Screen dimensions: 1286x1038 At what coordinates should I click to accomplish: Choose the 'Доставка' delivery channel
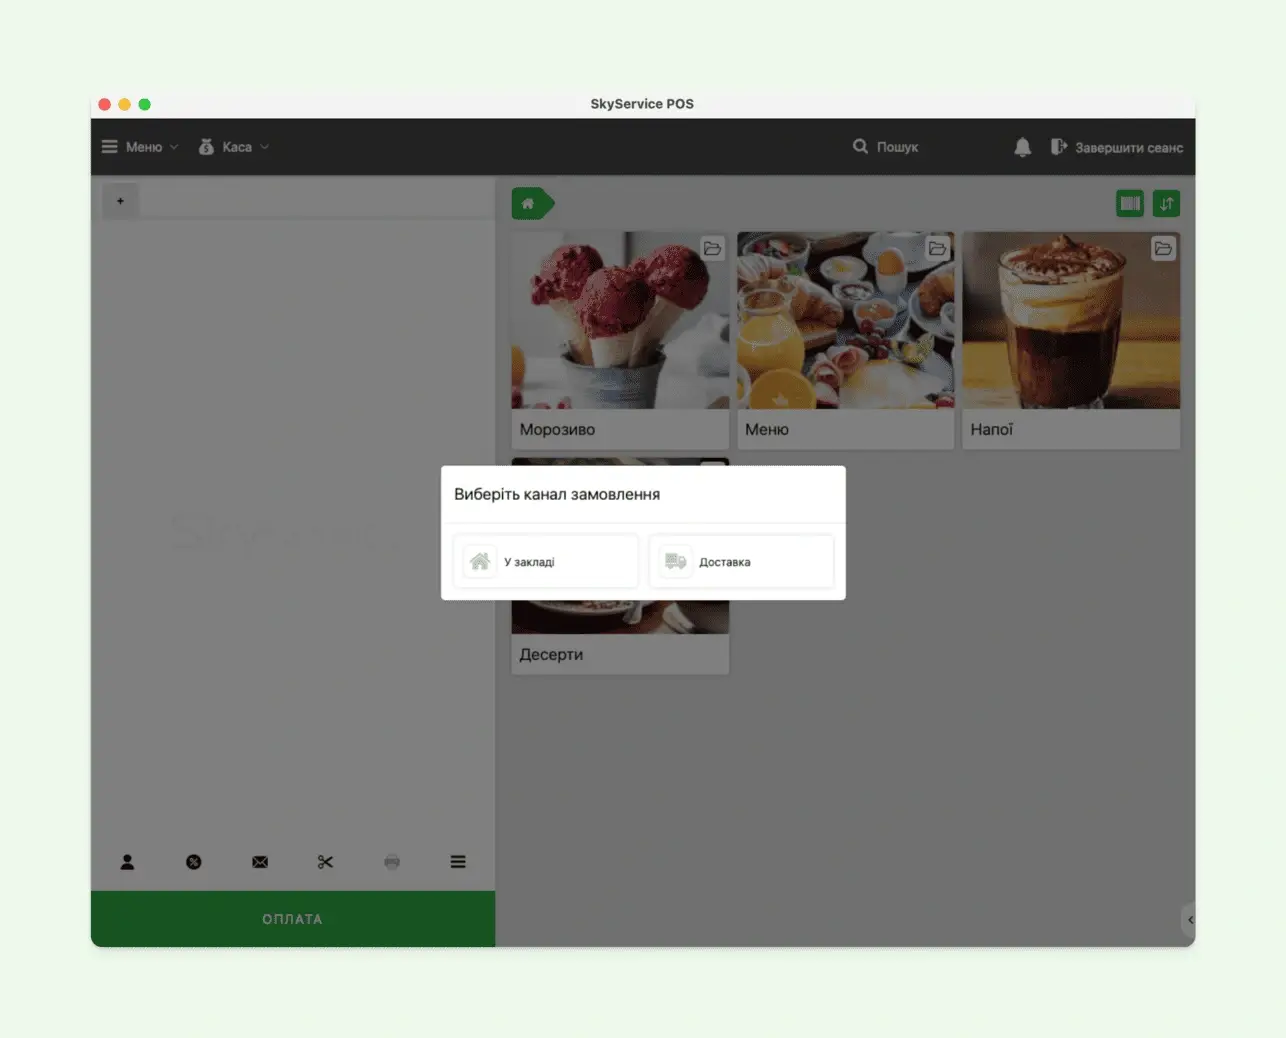tap(741, 562)
